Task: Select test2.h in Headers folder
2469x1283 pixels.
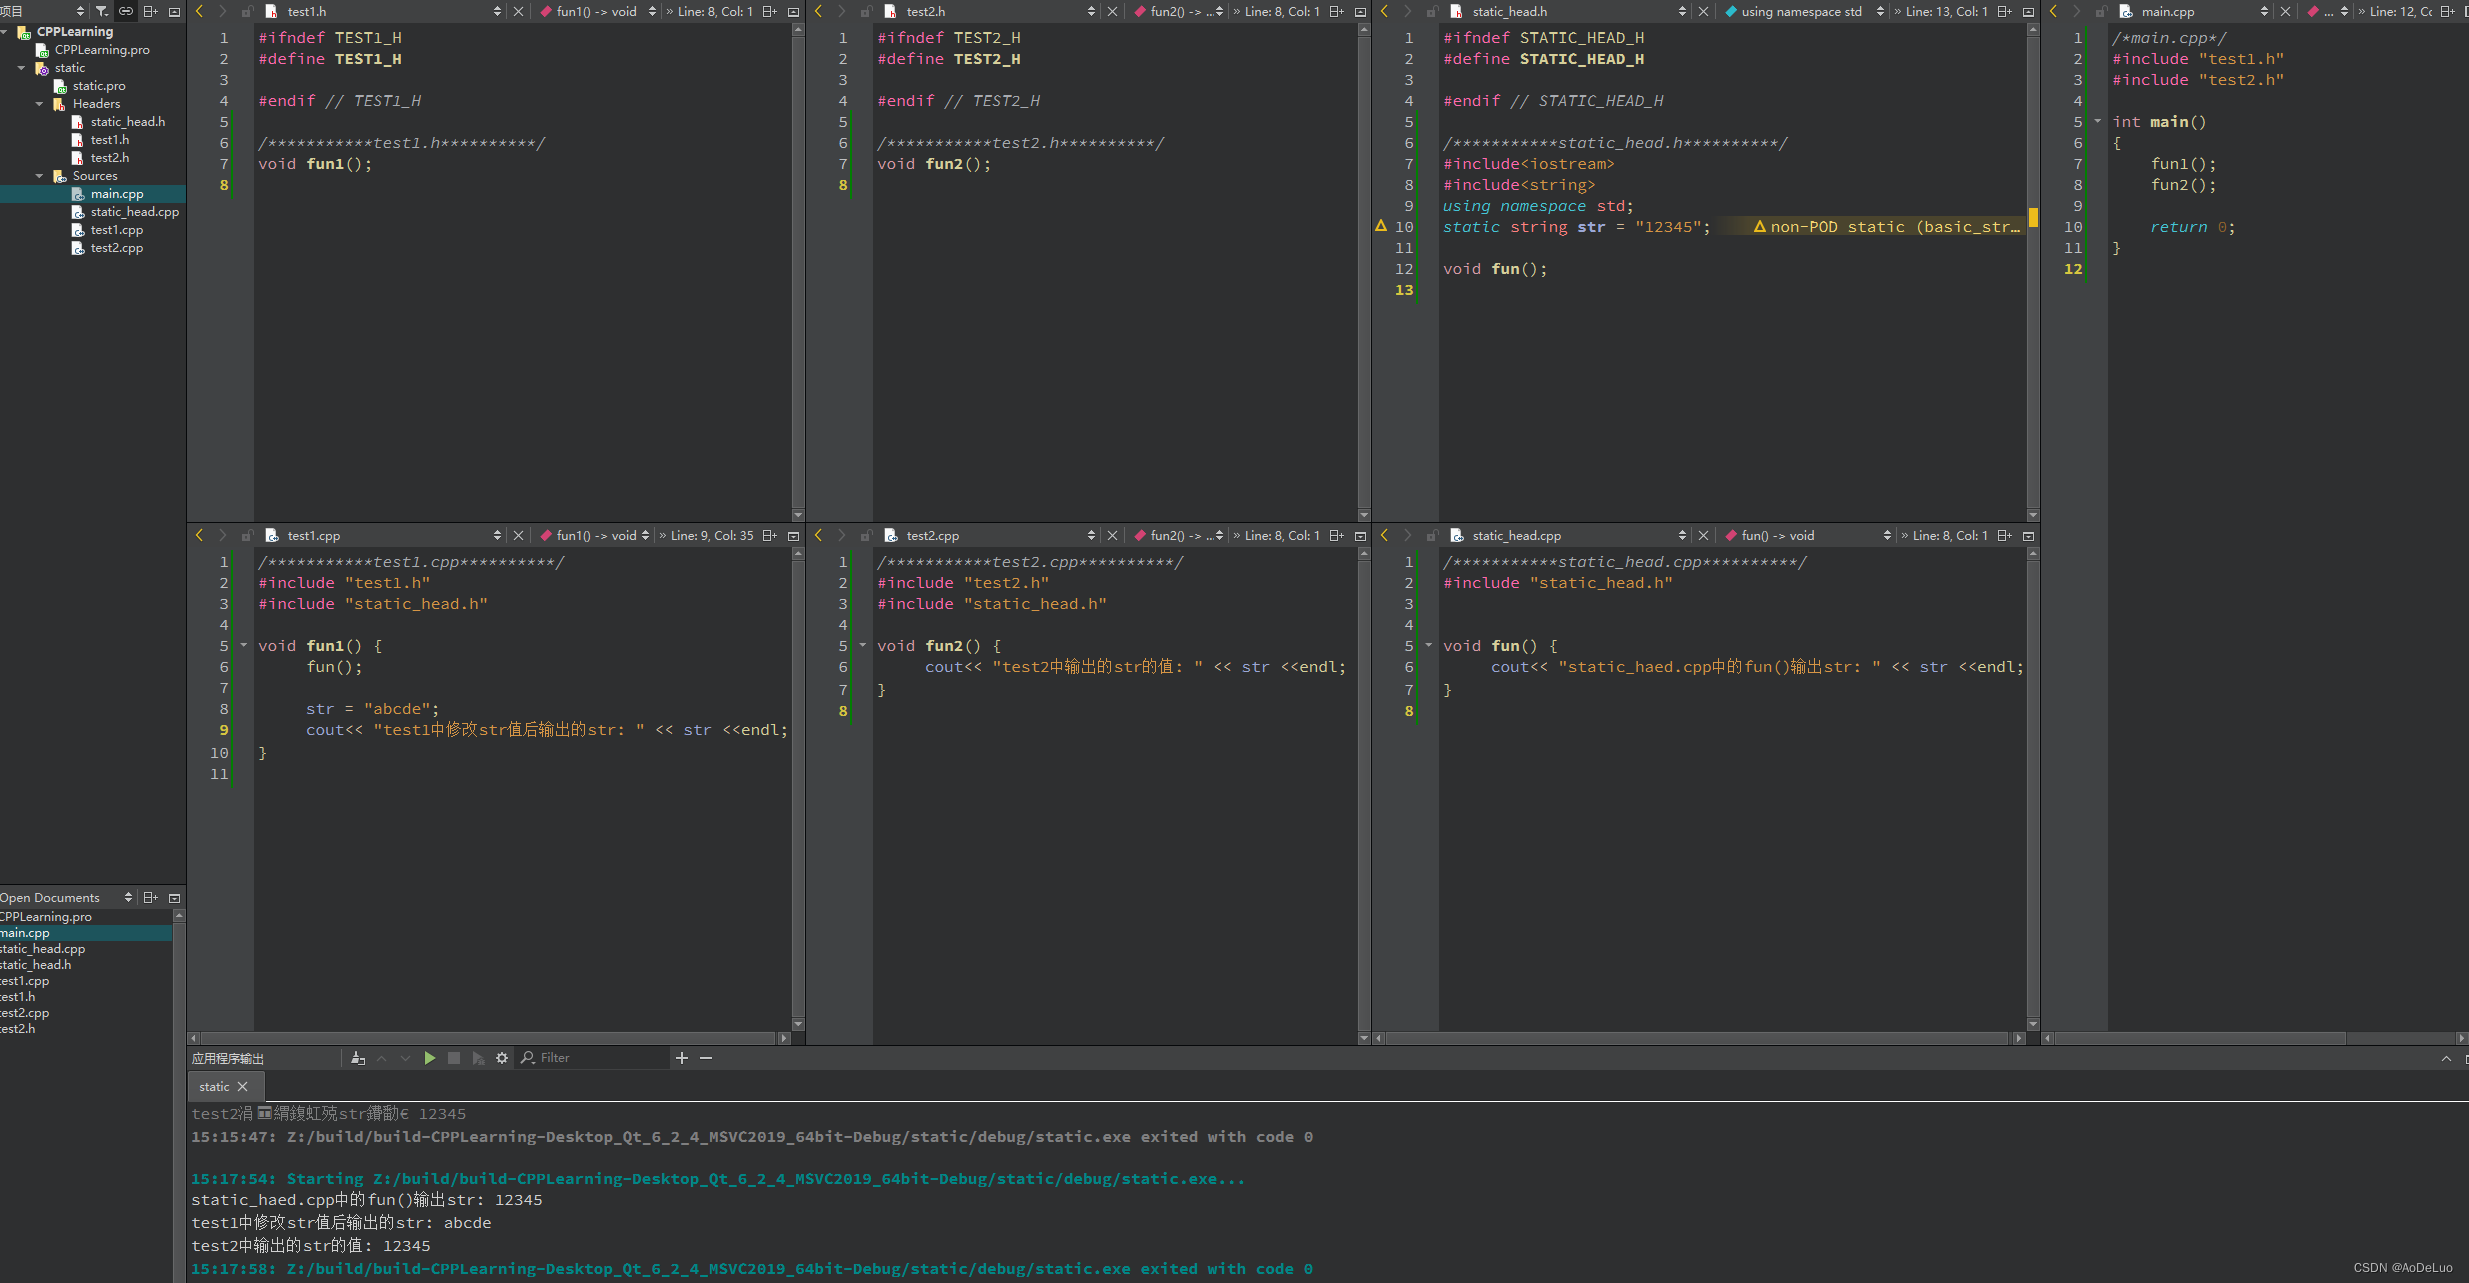Action: [x=109, y=158]
